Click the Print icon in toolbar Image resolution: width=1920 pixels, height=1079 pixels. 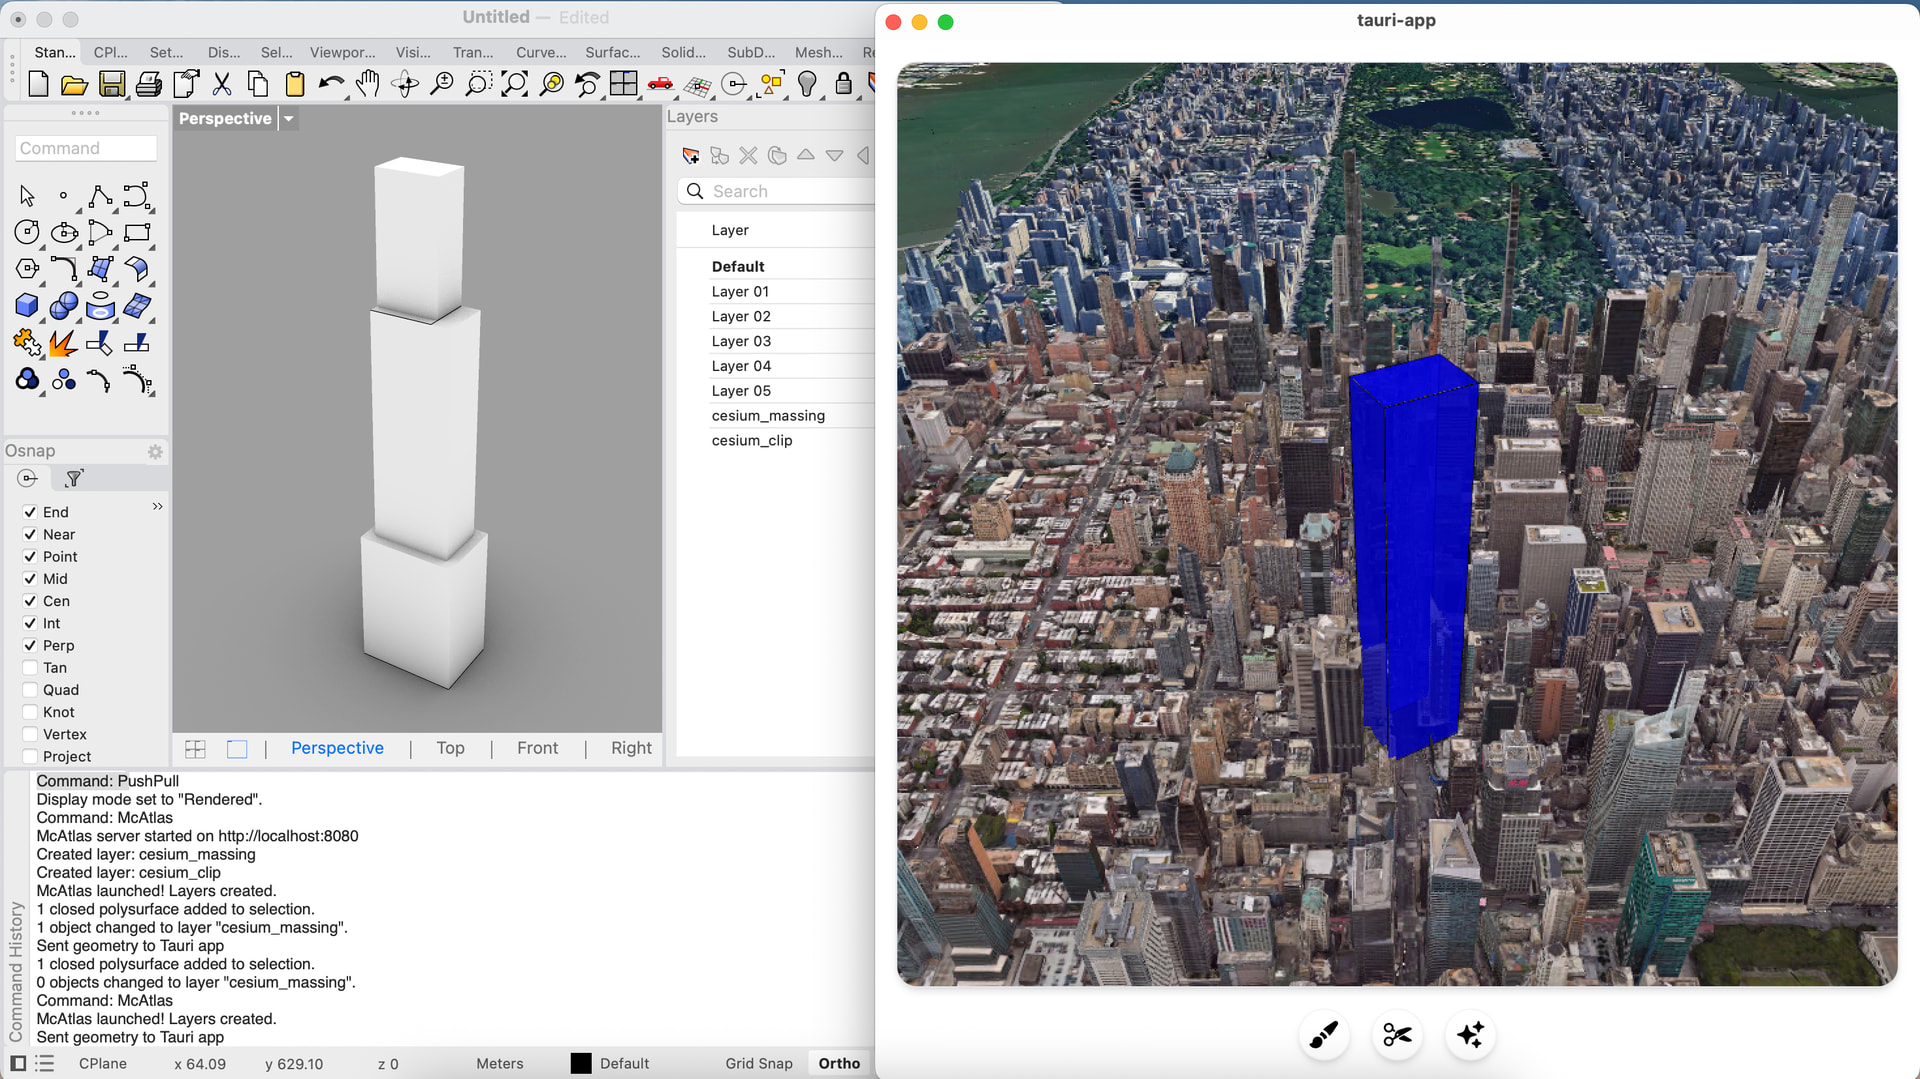[x=149, y=85]
